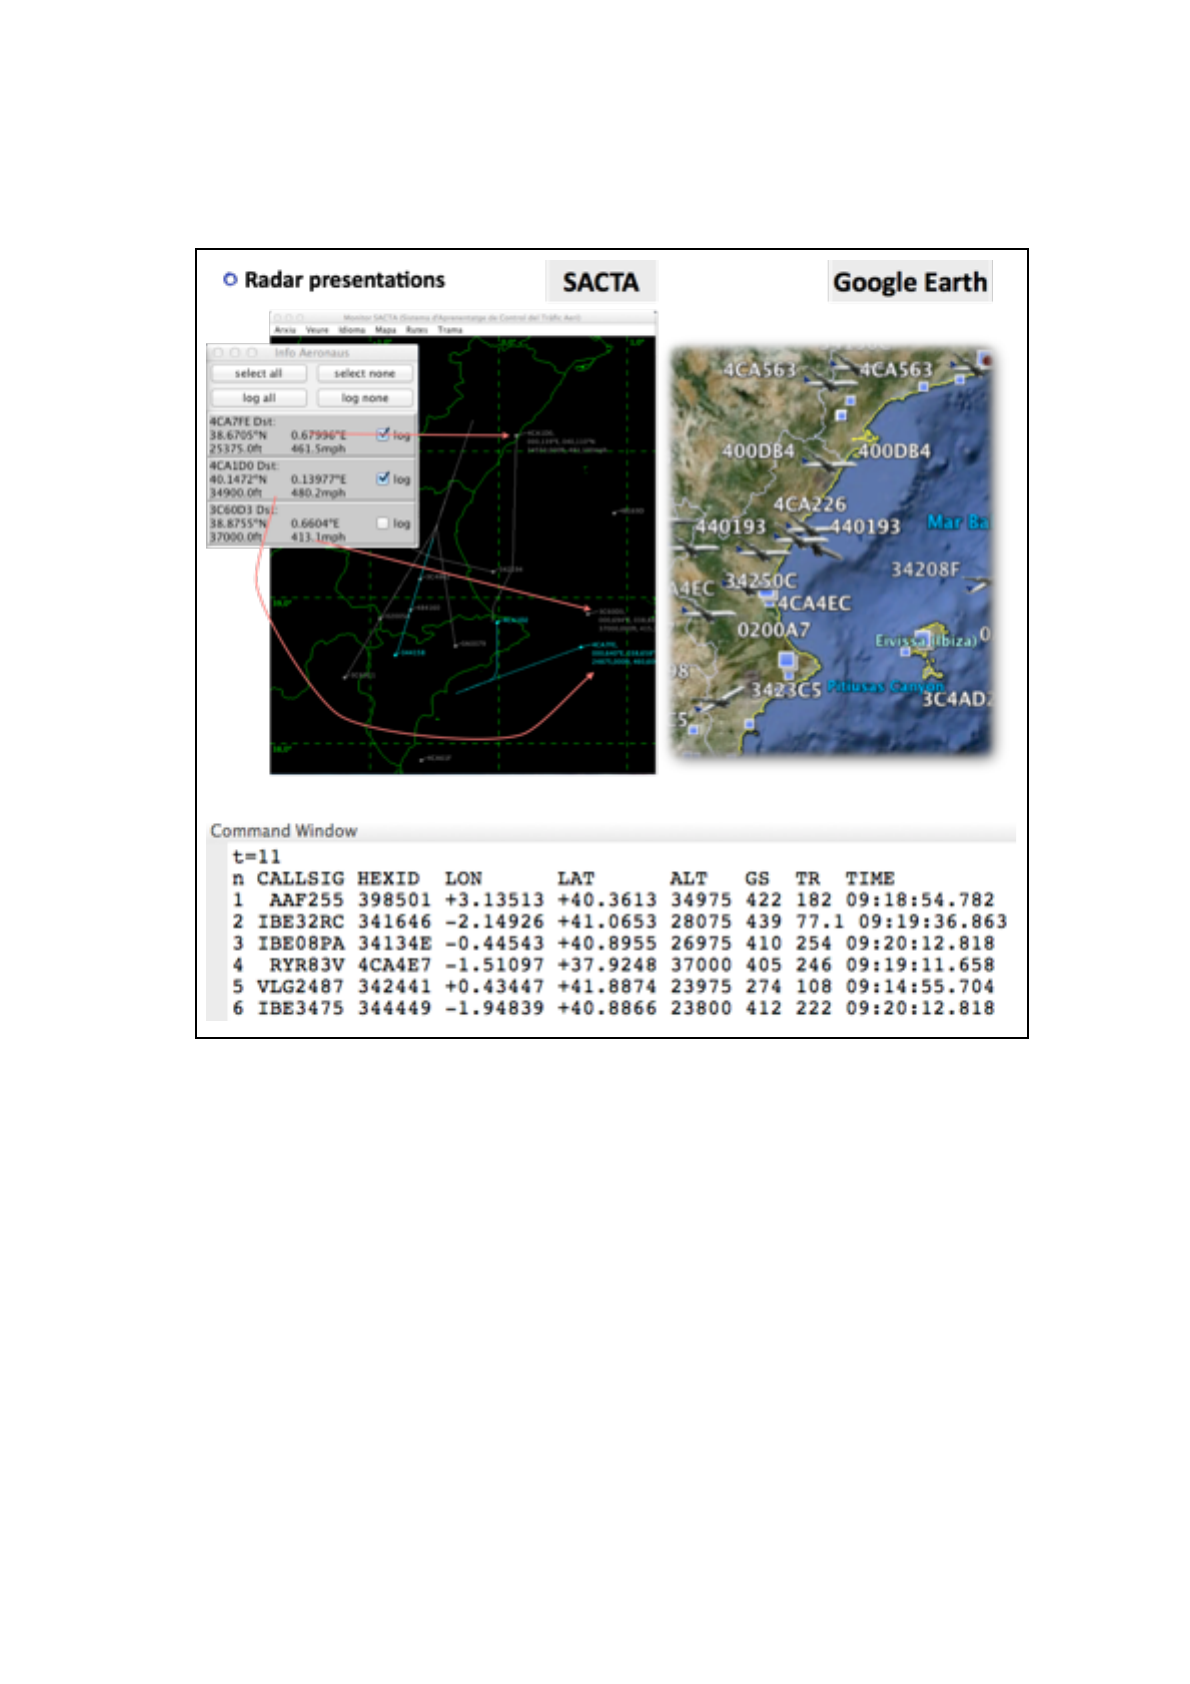Click the red marker at the Google Earth corner
Viewport: 1190px width, 1684px height.
pyautogui.click(x=985, y=359)
